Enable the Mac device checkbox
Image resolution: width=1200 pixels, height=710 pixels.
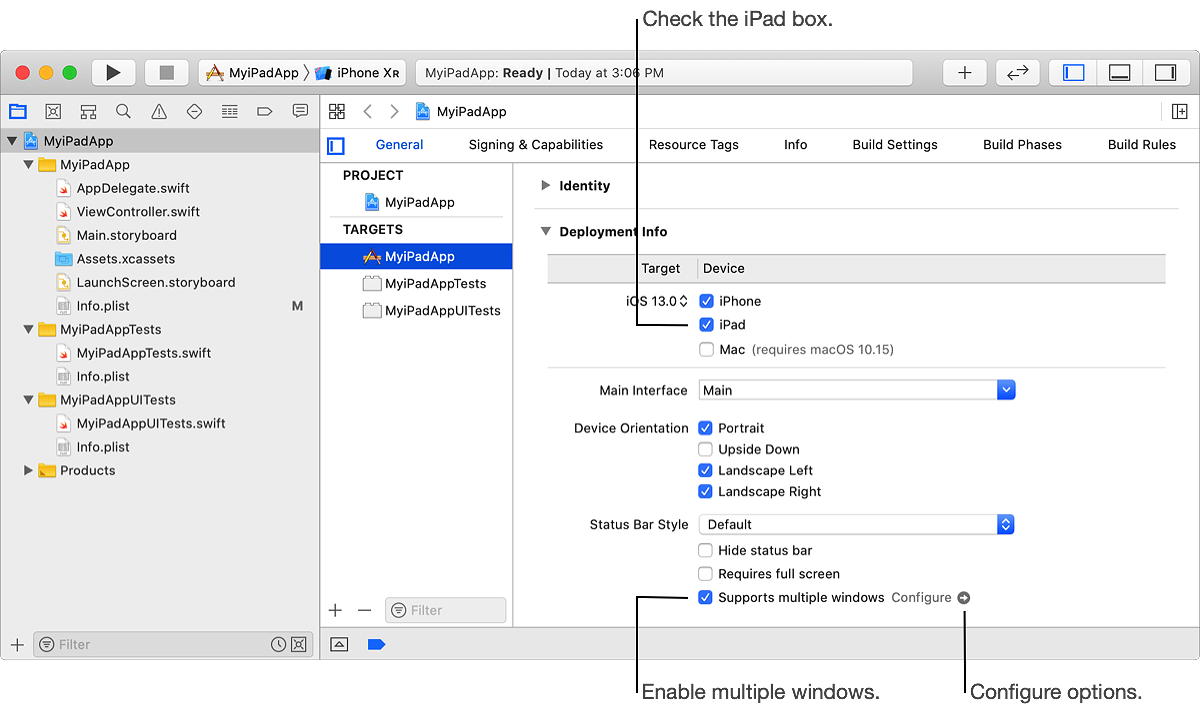707,350
